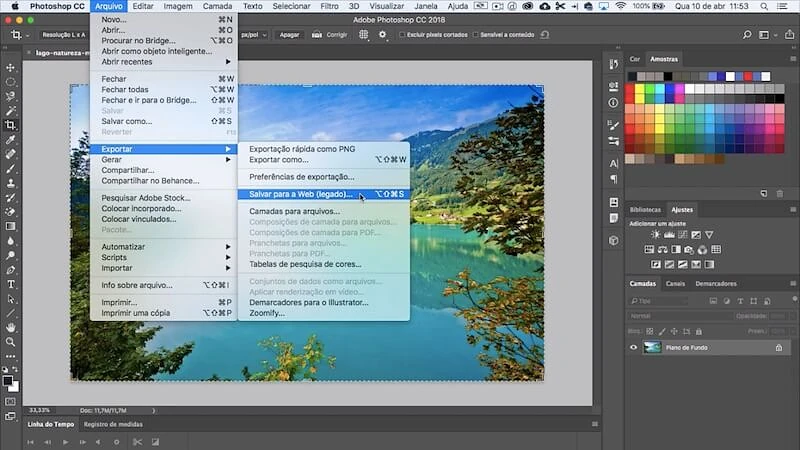Image resolution: width=800 pixels, height=450 pixels.
Task: Click Preferências de exportação...
Action: coord(324,177)
